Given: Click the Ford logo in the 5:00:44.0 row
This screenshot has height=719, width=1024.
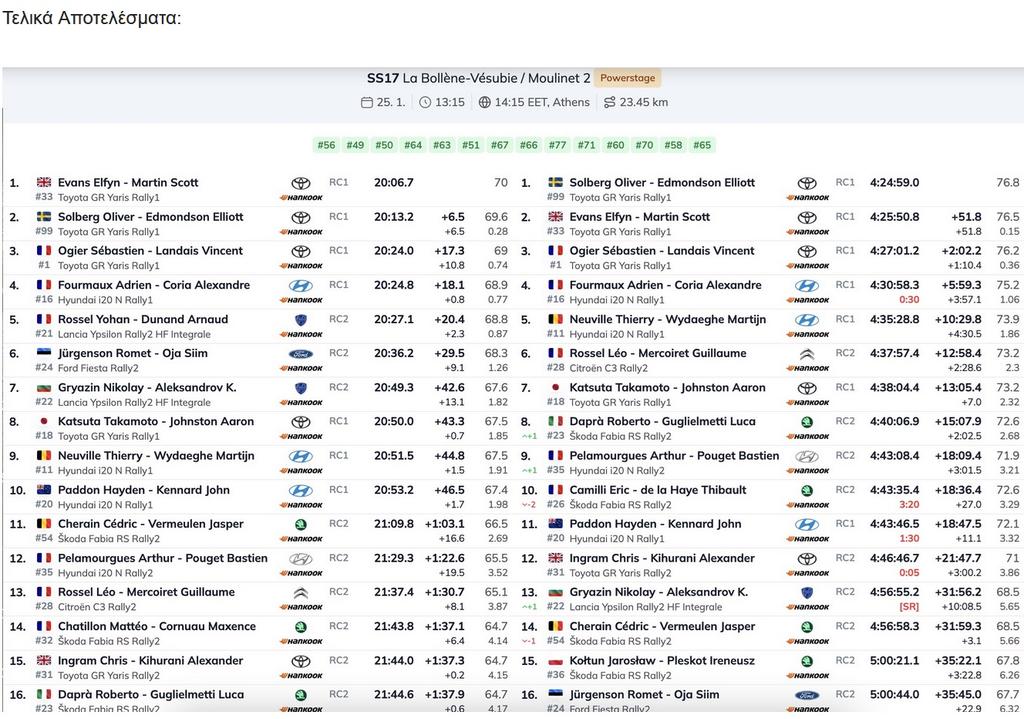Looking at the screenshot, I should [x=807, y=695].
